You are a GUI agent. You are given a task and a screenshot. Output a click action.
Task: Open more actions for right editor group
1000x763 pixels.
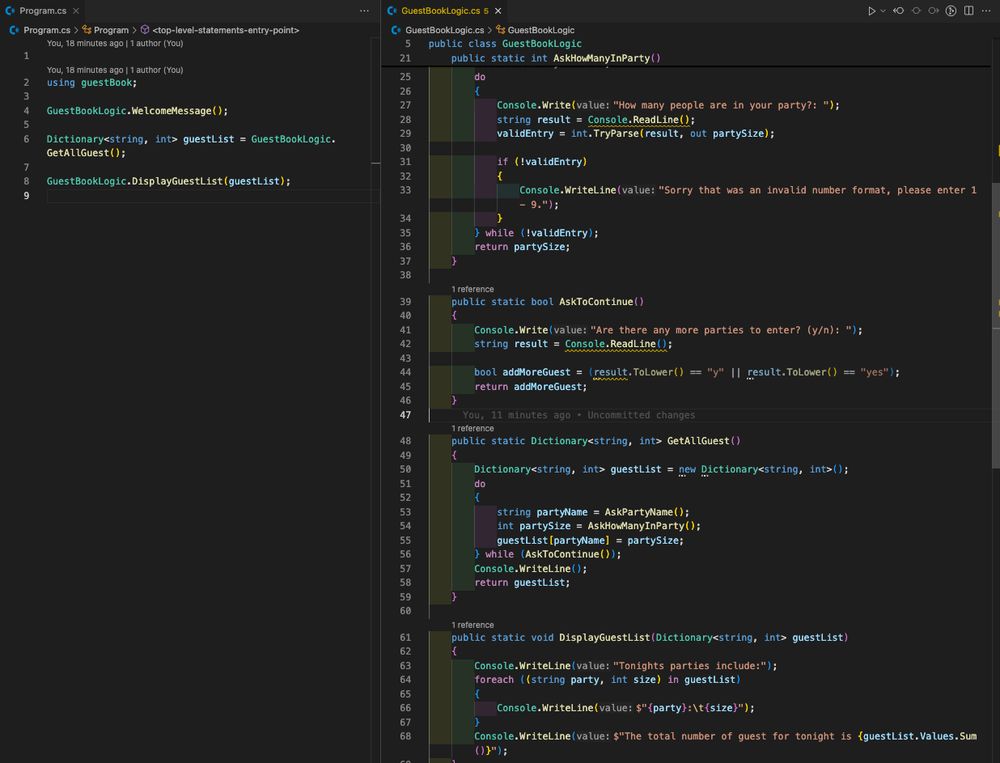coord(986,11)
